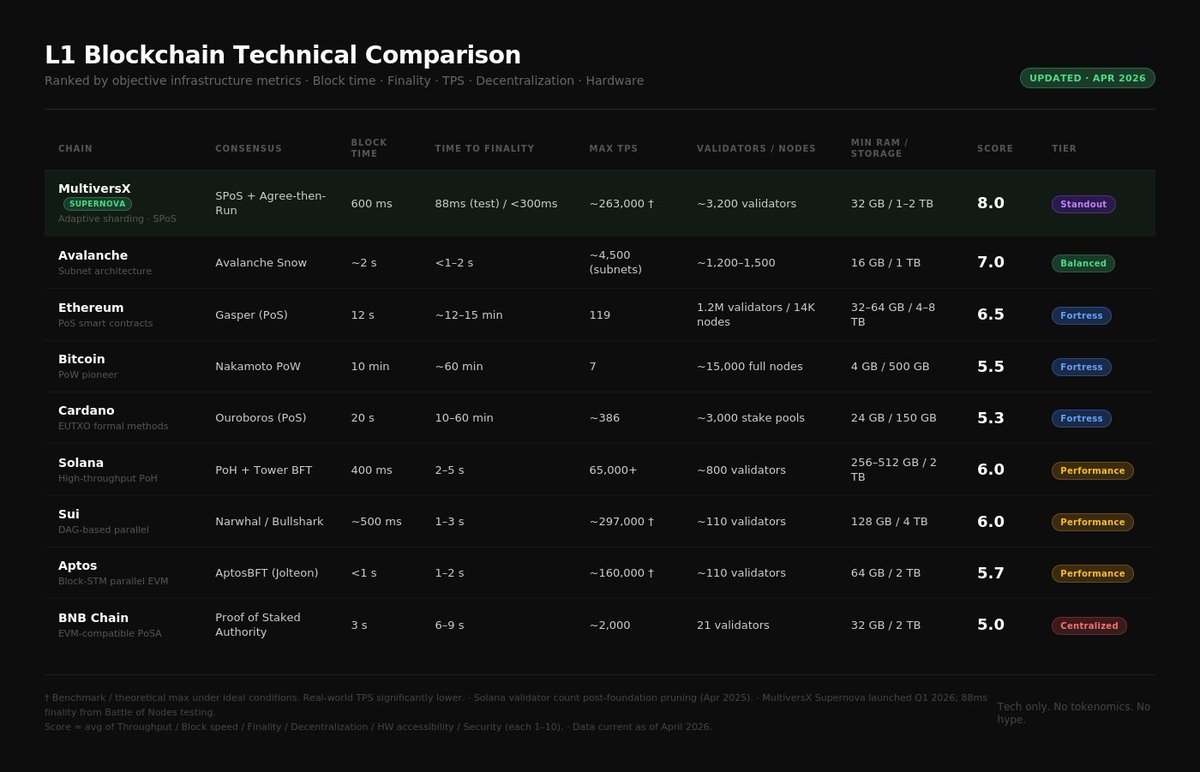The width and height of the screenshot is (1200, 772).
Task: Click the 65,000+ max TPS value
Action: click(x=613, y=470)
